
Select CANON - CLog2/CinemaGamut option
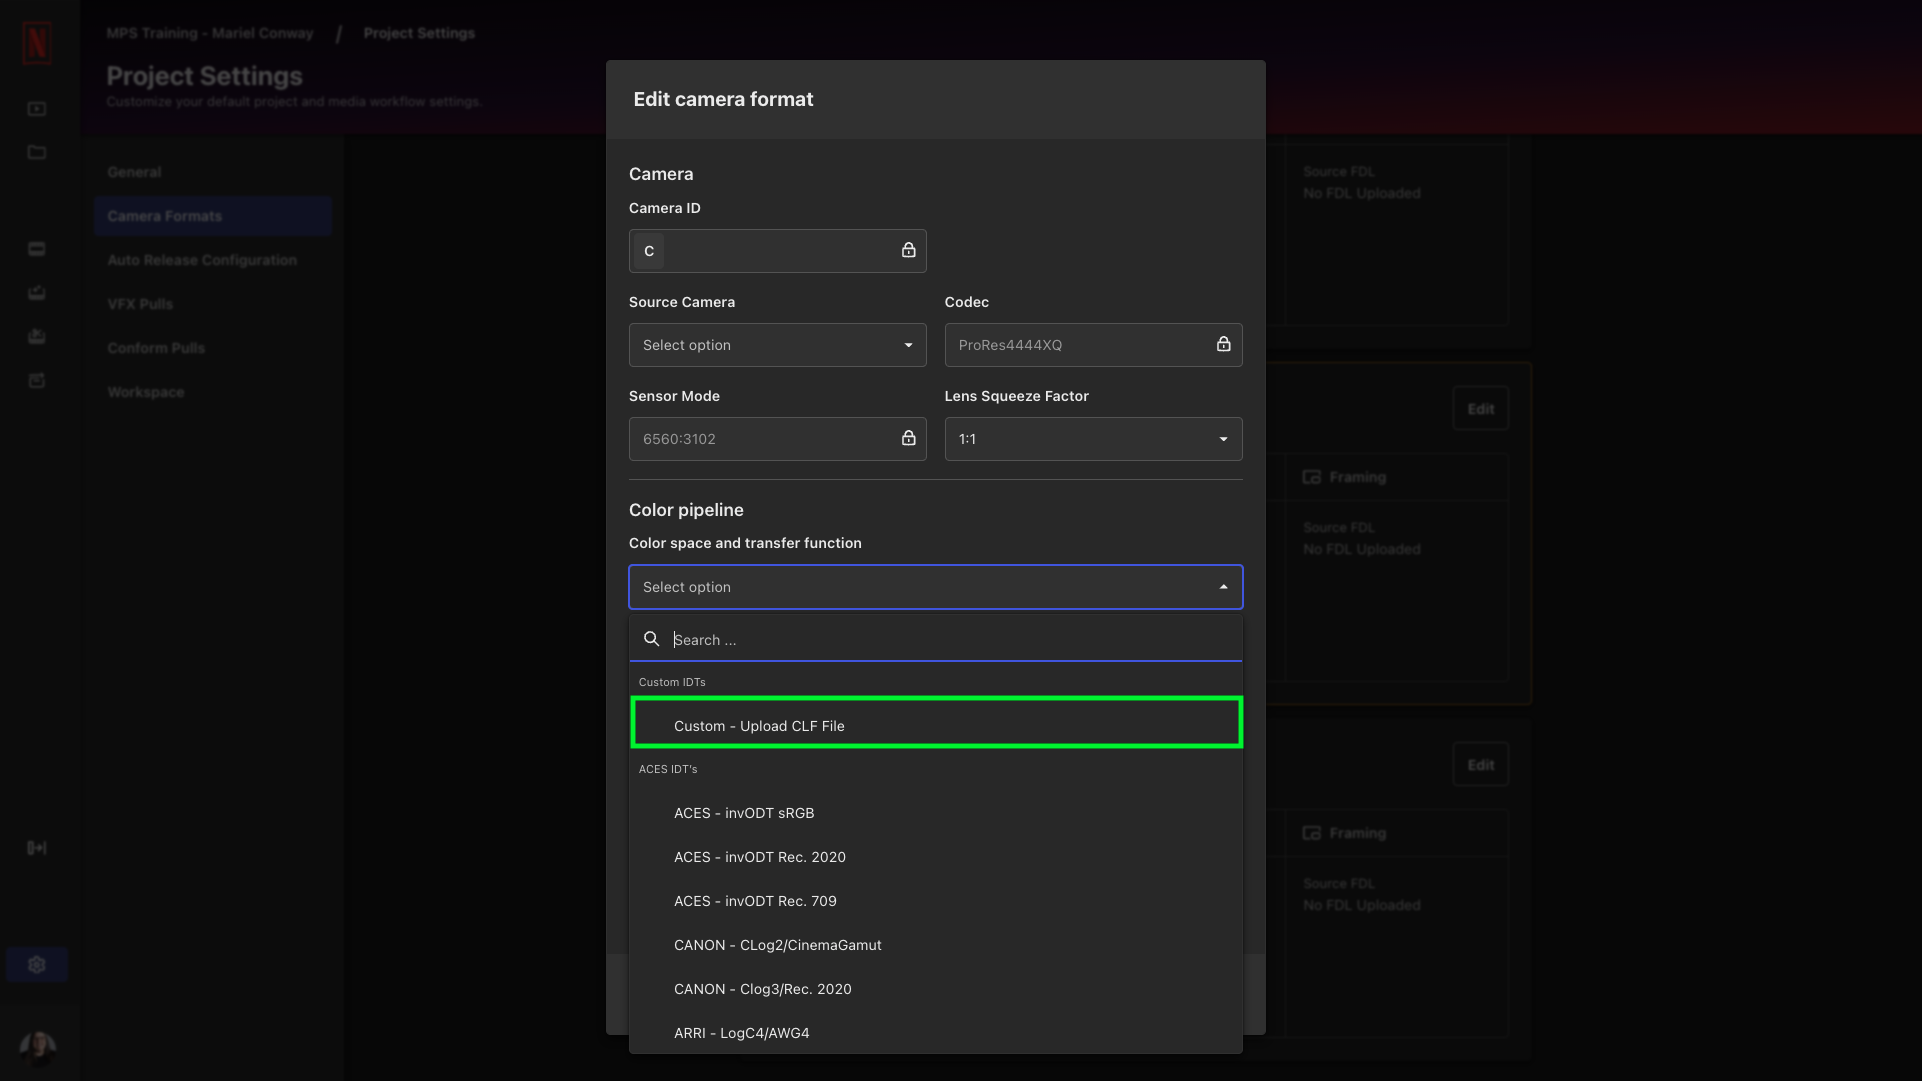pos(935,945)
